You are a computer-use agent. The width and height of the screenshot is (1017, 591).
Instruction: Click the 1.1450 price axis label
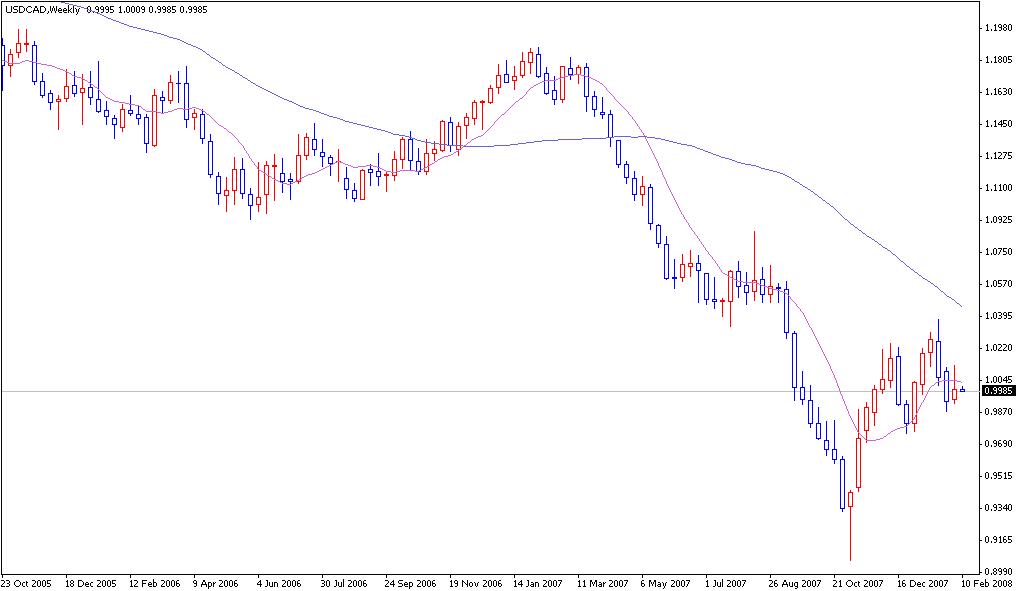tap(999, 123)
